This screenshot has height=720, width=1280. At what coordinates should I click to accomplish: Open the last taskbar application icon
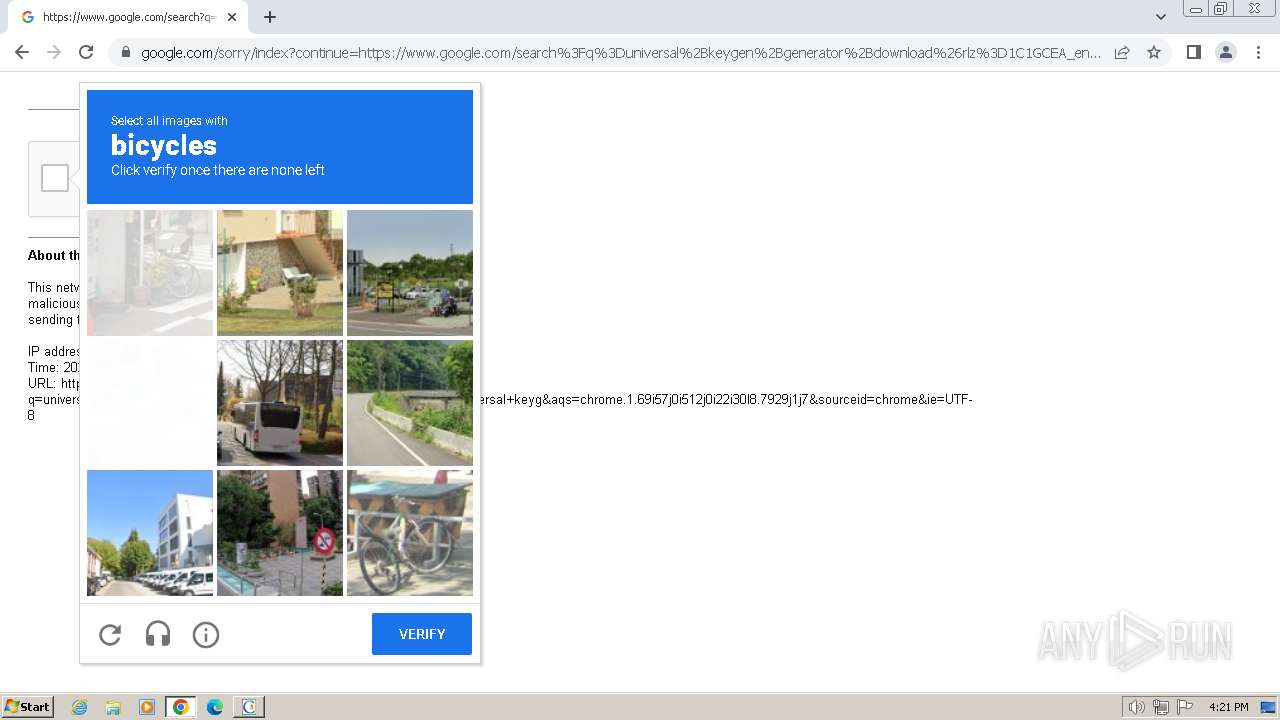249,707
